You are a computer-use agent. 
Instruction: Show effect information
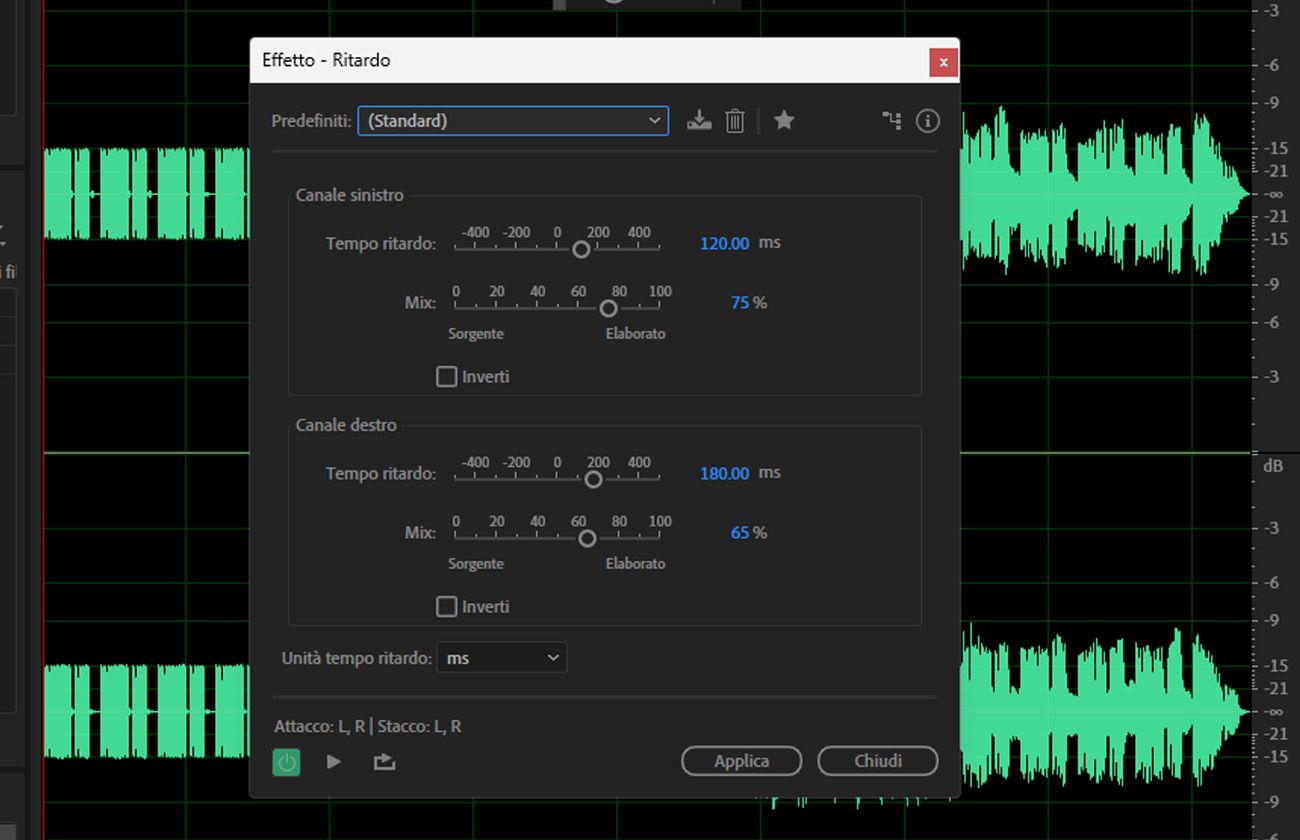click(927, 120)
